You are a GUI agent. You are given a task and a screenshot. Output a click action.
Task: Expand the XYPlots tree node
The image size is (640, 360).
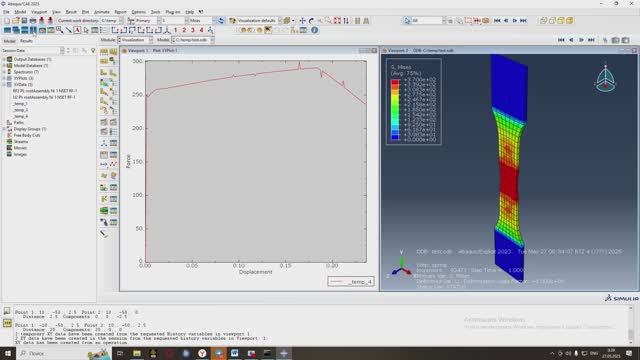4,78
